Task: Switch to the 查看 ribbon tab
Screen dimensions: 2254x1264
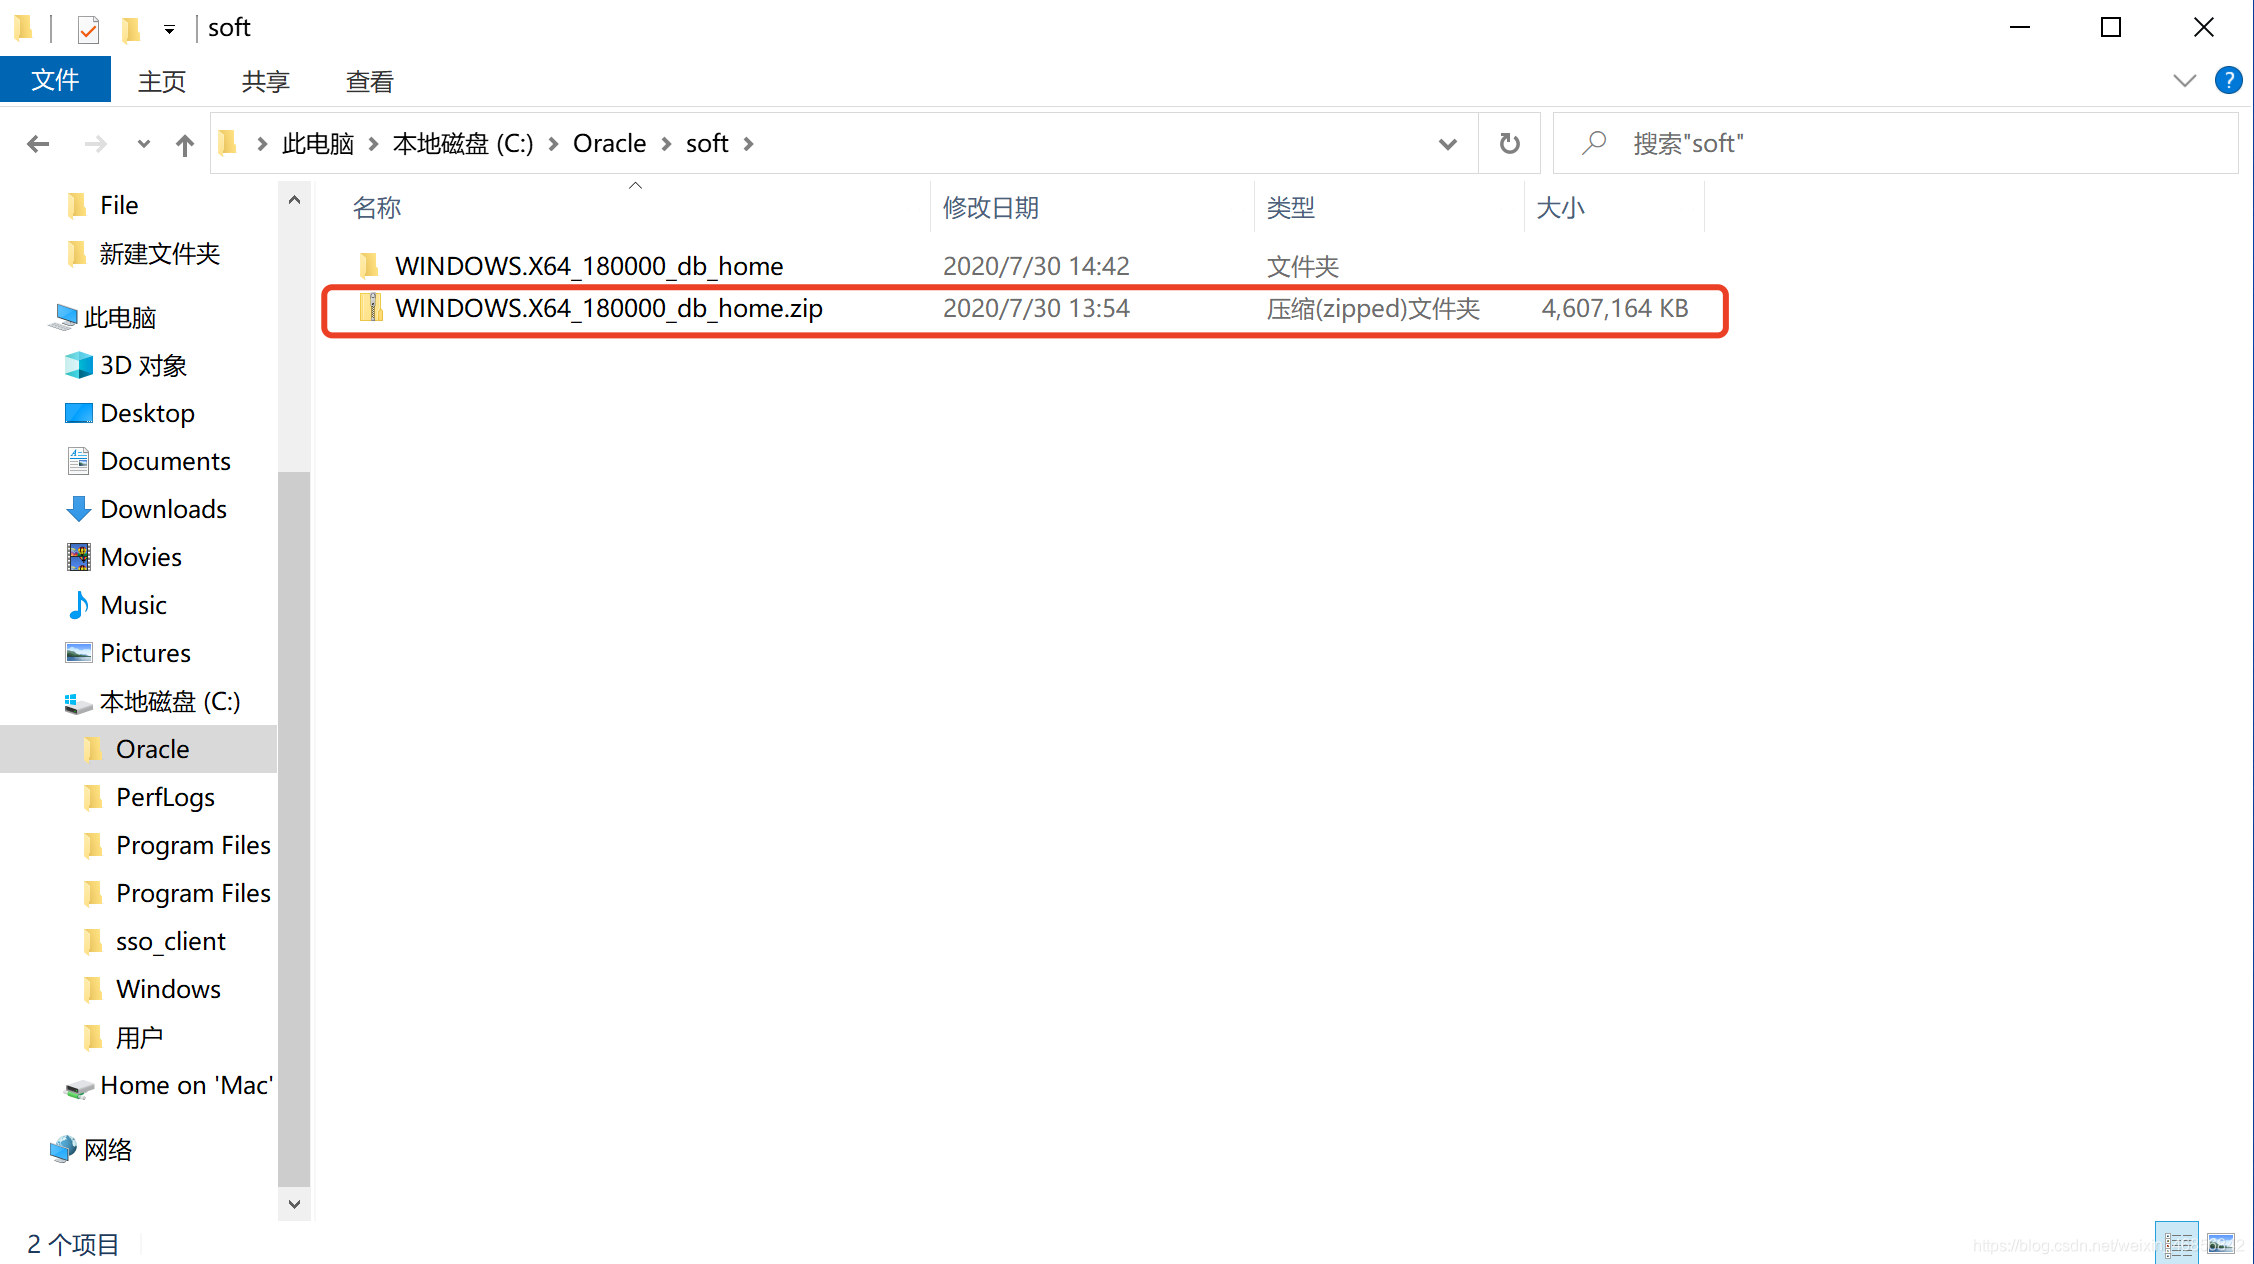Action: tap(369, 81)
